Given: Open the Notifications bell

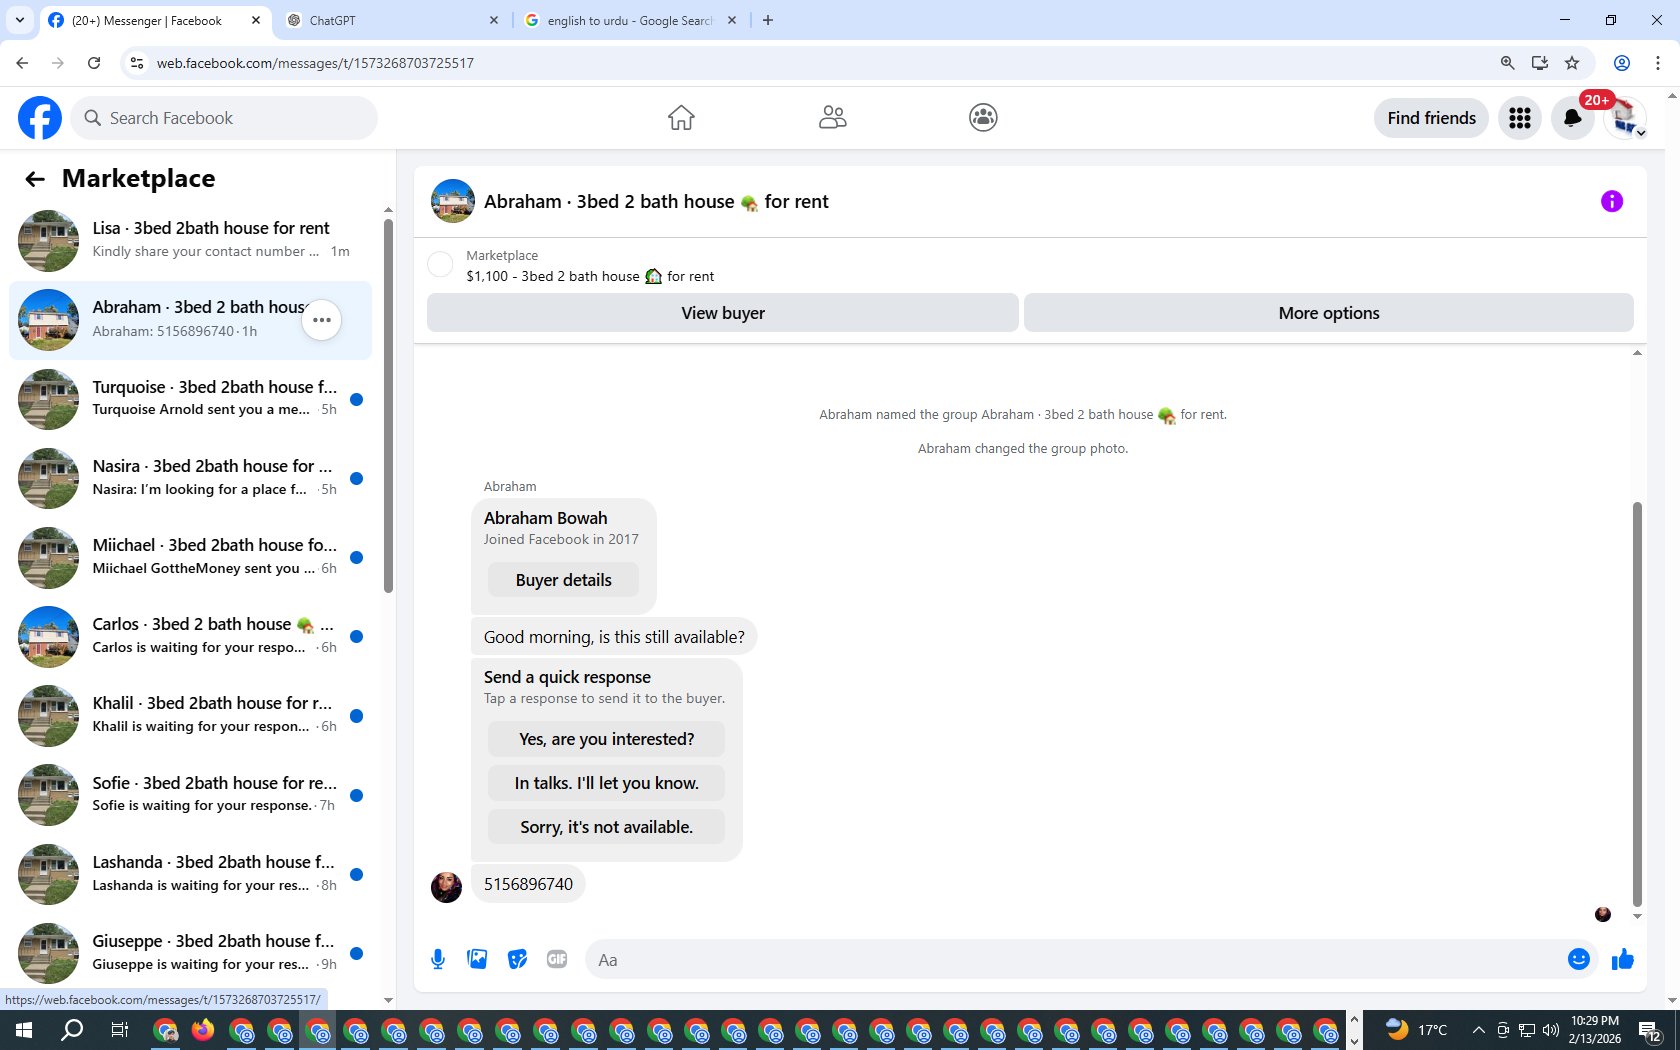Looking at the screenshot, I should point(1572,118).
